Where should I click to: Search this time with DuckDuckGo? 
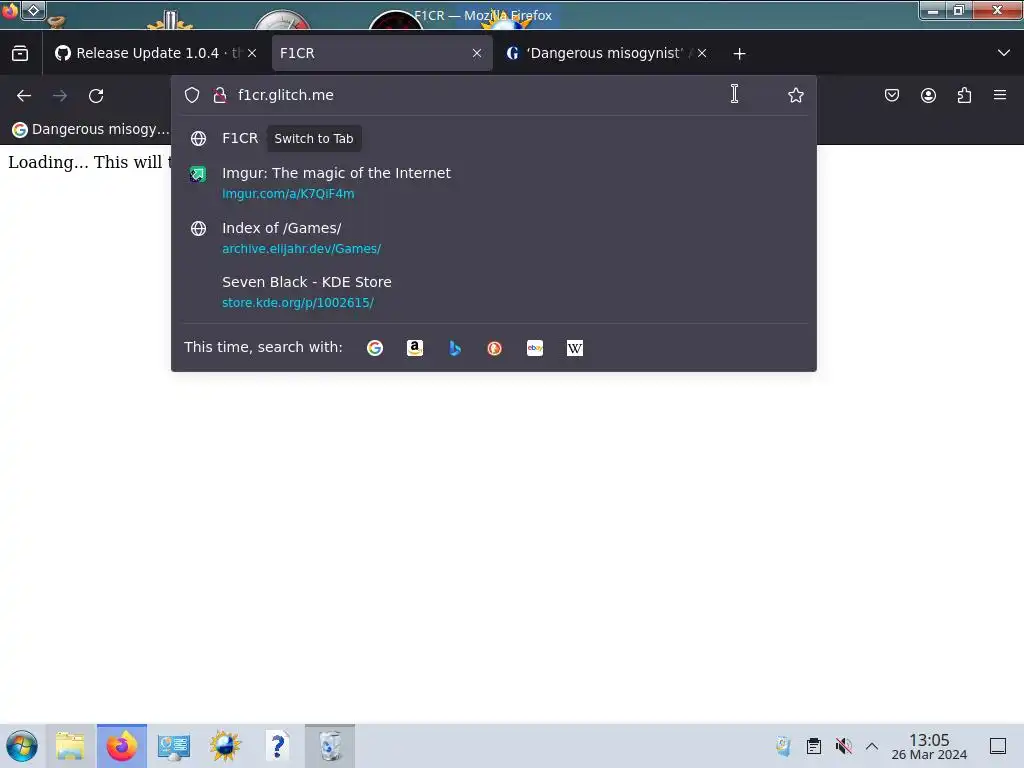click(494, 348)
